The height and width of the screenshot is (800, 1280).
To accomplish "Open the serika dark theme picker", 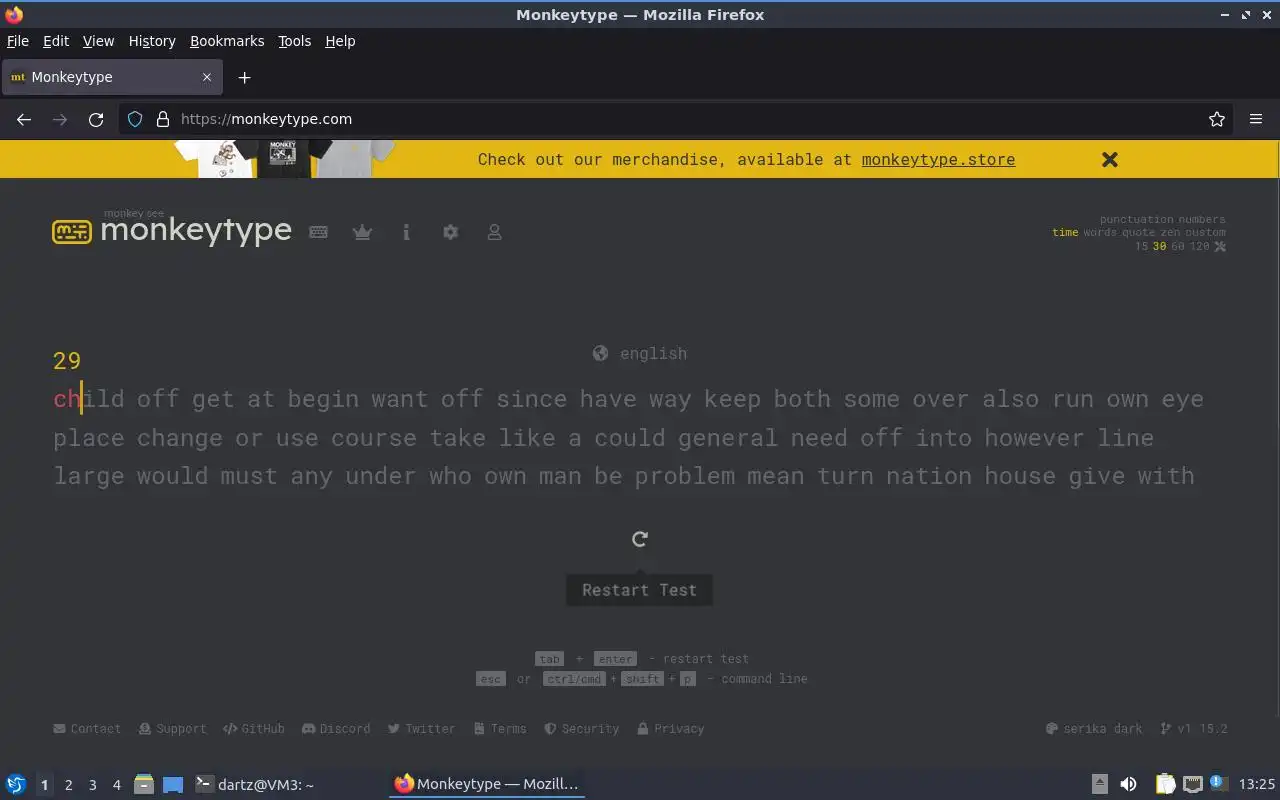I will (1094, 729).
